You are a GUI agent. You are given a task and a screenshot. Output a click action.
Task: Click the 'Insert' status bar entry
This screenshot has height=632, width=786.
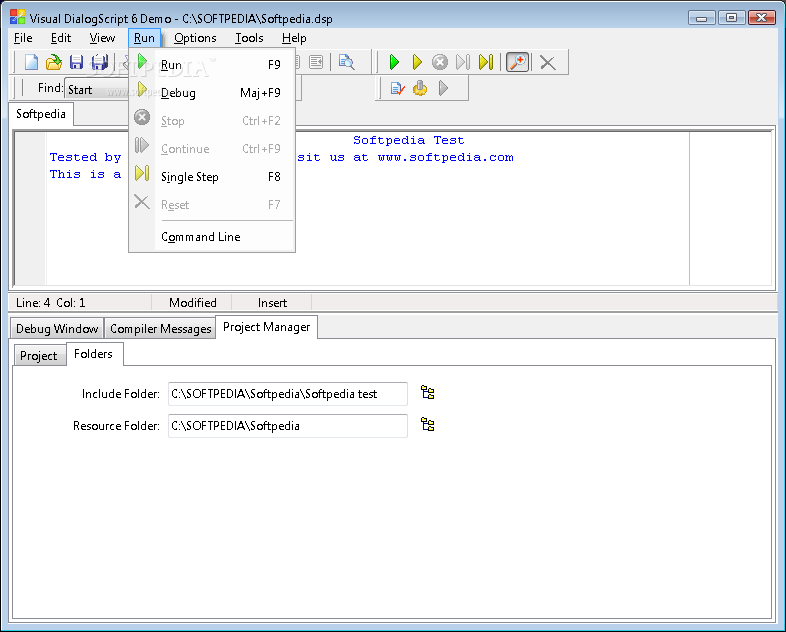click(x=272, y=303)
